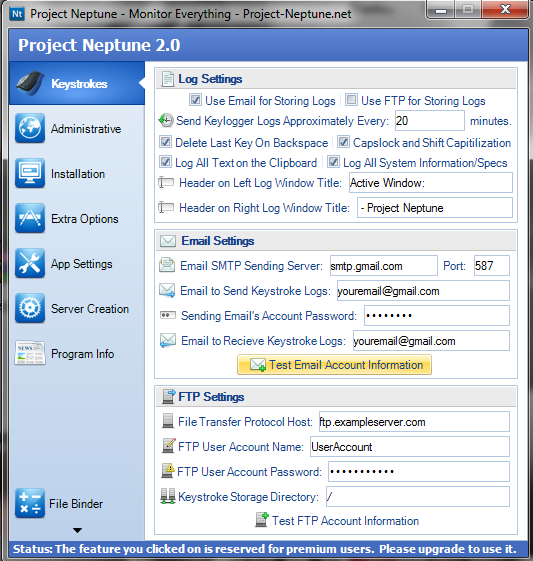The height and width of the screenshot is (561, 533).
Task: Click the icon next to Email SMTP Sending Server
Action: coord(167,265)
